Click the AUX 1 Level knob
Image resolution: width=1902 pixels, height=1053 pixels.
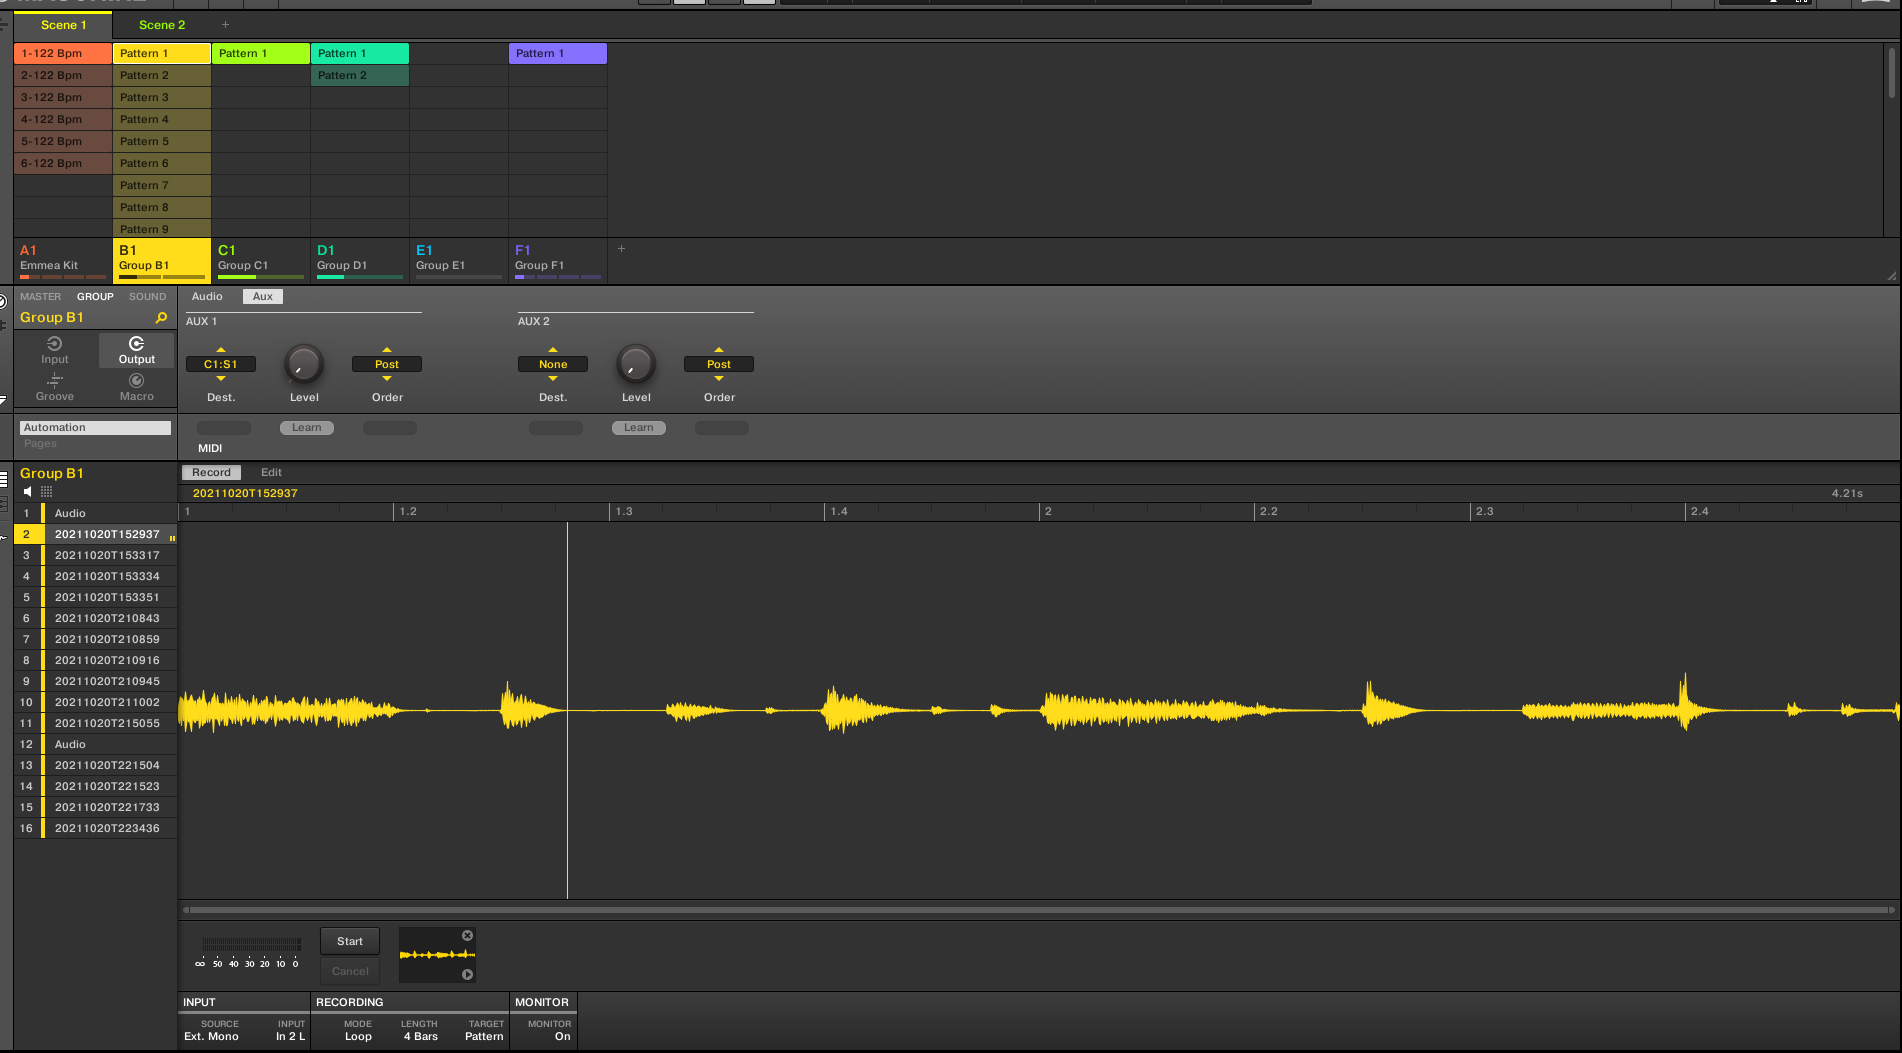point(304,365)
